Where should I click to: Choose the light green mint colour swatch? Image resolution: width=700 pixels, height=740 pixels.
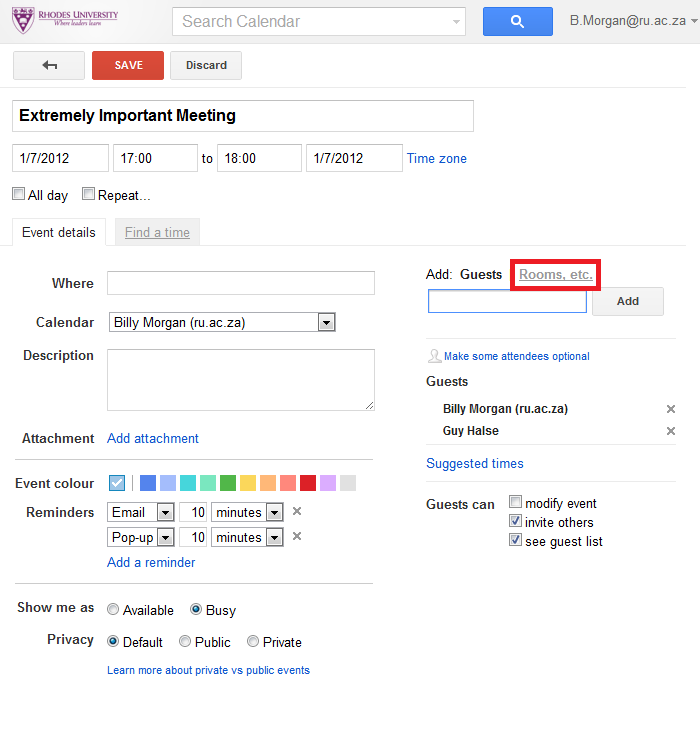click(208, 483)
